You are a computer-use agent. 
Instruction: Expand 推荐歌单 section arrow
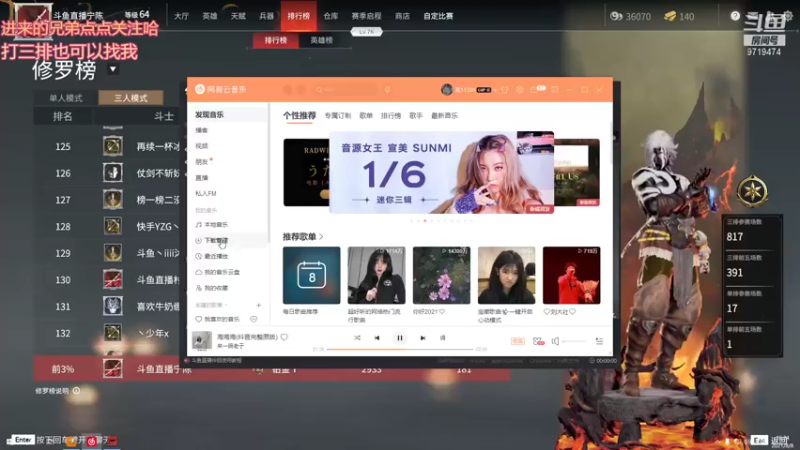pos(321,237)
